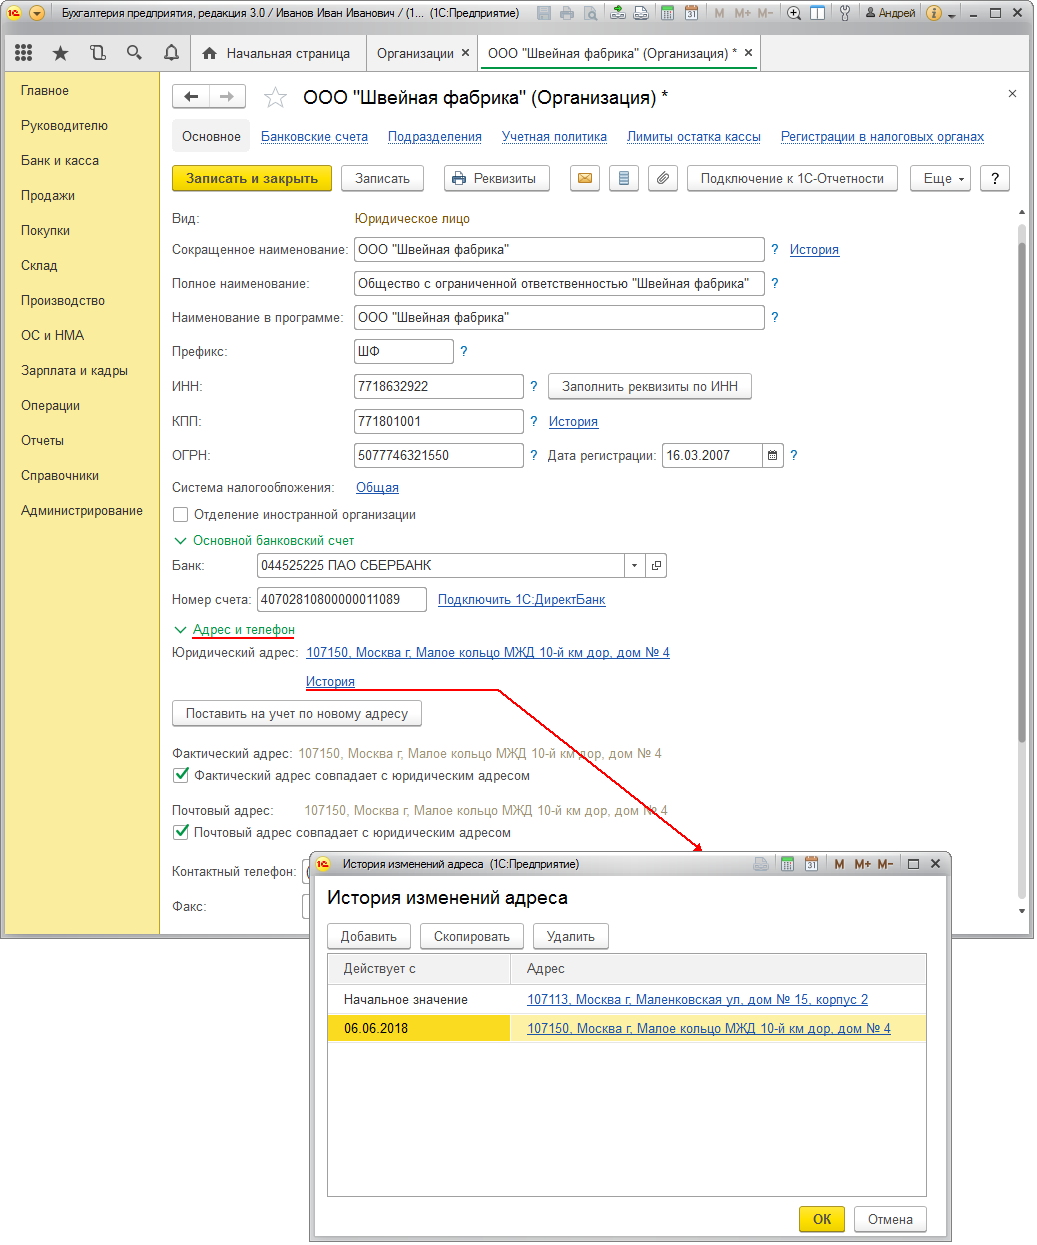Image resolution: width=1037 pixels, height=1245 pixels.
Task: Click the zoom magnifier icon in title bar
Action: pos(794,13)
